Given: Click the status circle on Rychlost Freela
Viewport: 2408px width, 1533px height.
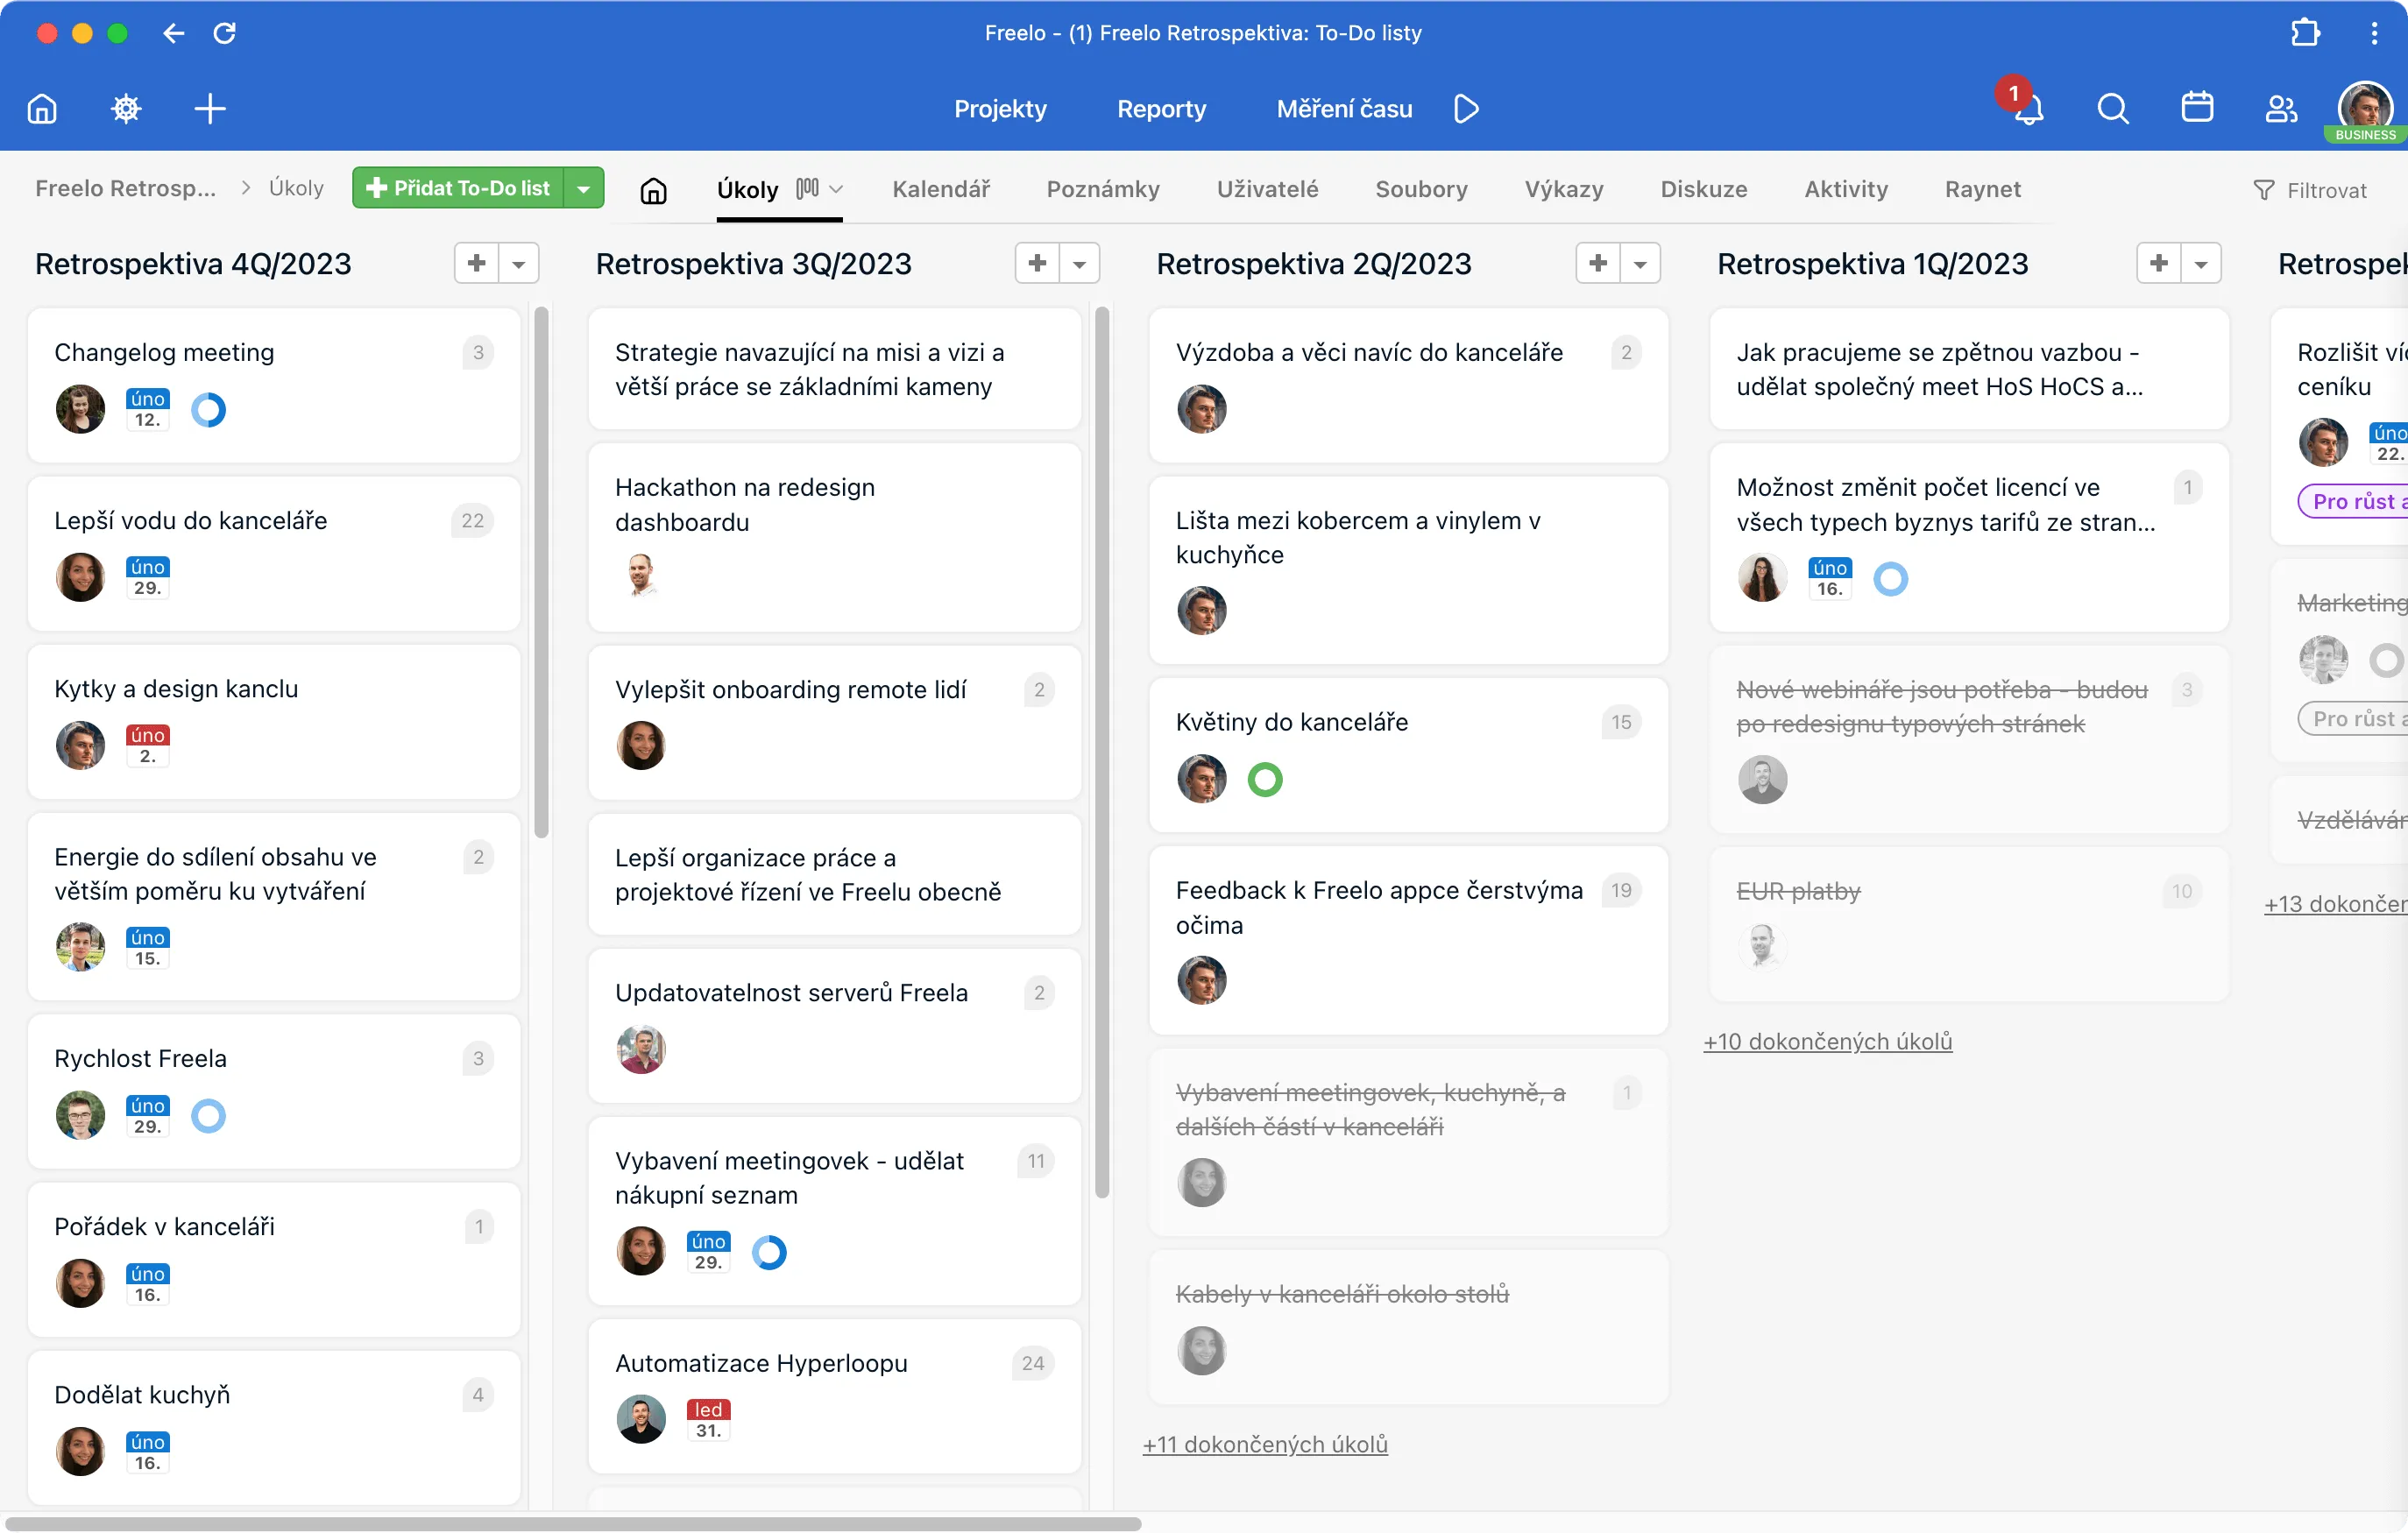Looking at the screenshot, I should click(x=208, y=1115).
